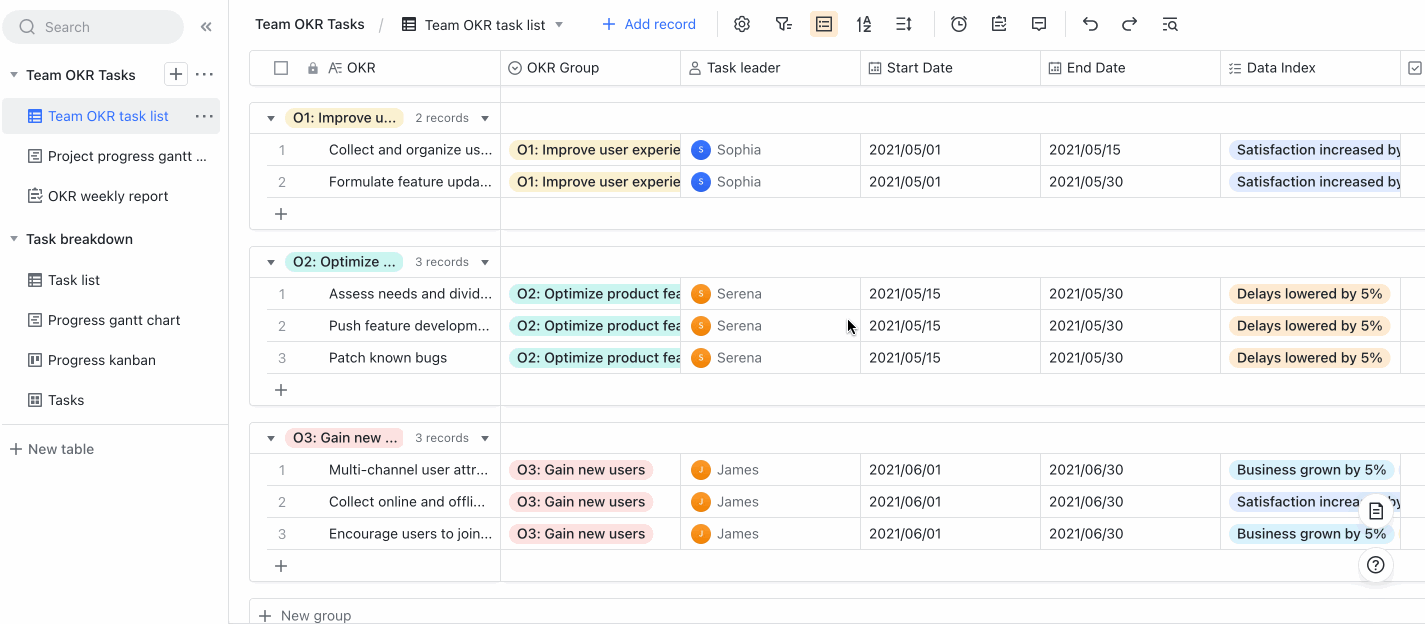
Task: Tick the select-all checkbox in header
Action: pos(281,68)
